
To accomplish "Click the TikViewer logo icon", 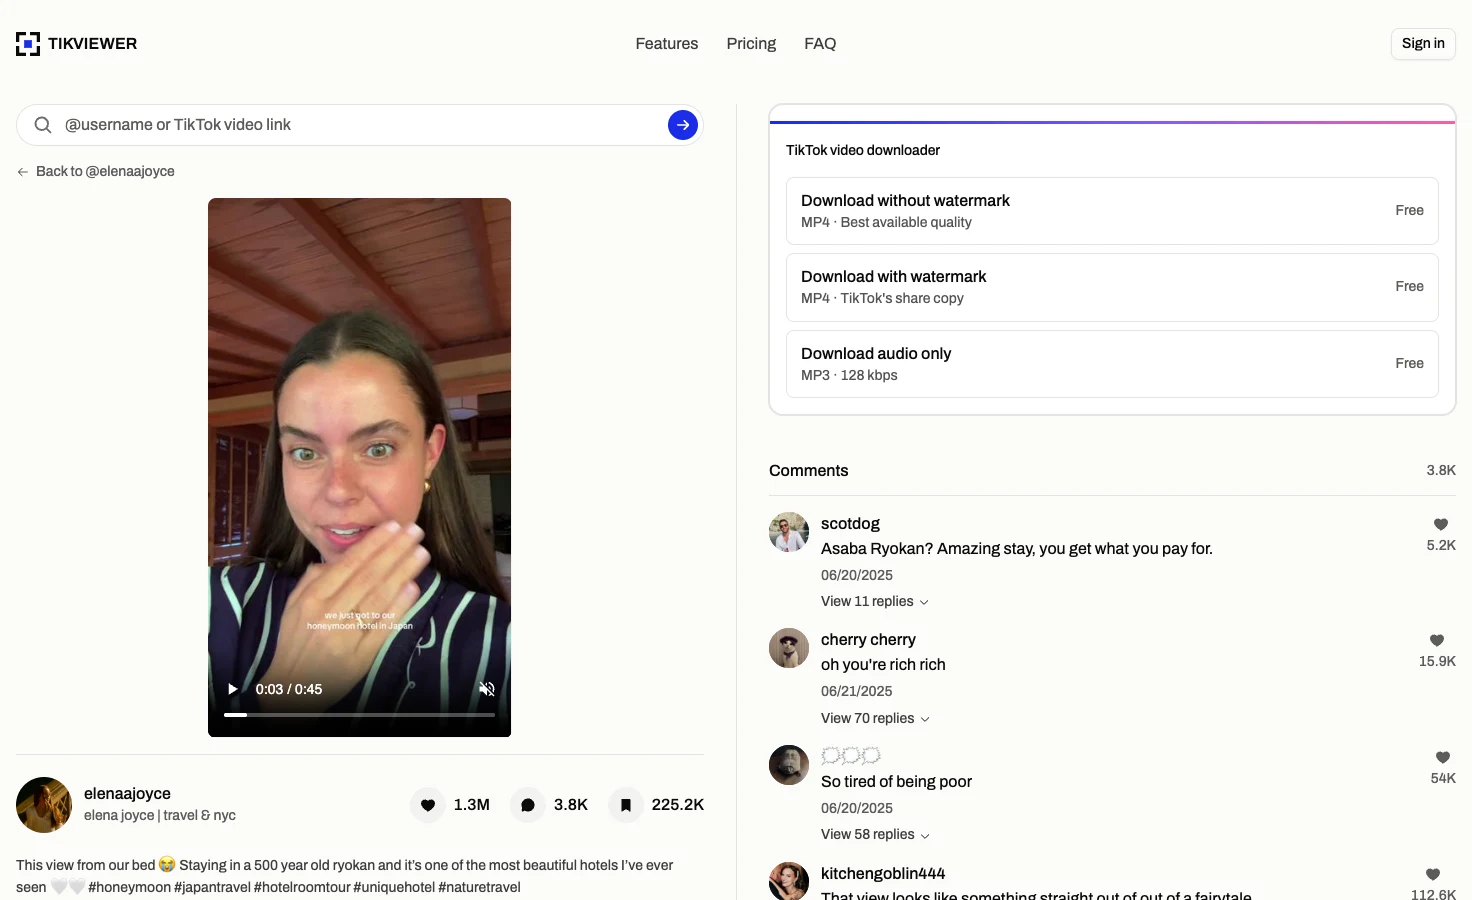I will click(x=28, y=43).
